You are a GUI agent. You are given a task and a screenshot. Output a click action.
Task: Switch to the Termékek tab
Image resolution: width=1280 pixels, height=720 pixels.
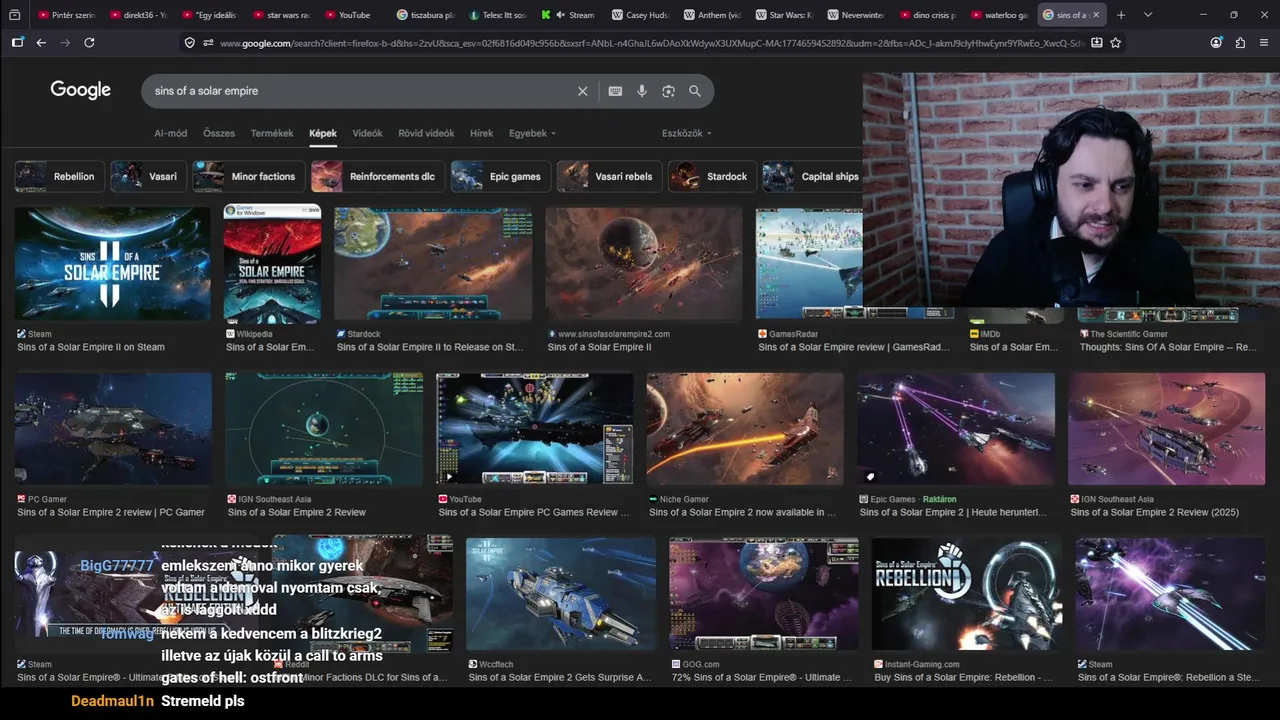click(x=272, y=133)
